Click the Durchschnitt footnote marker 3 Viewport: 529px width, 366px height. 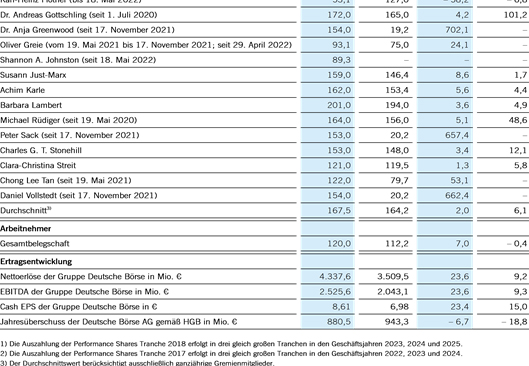(x=49, y=208)
